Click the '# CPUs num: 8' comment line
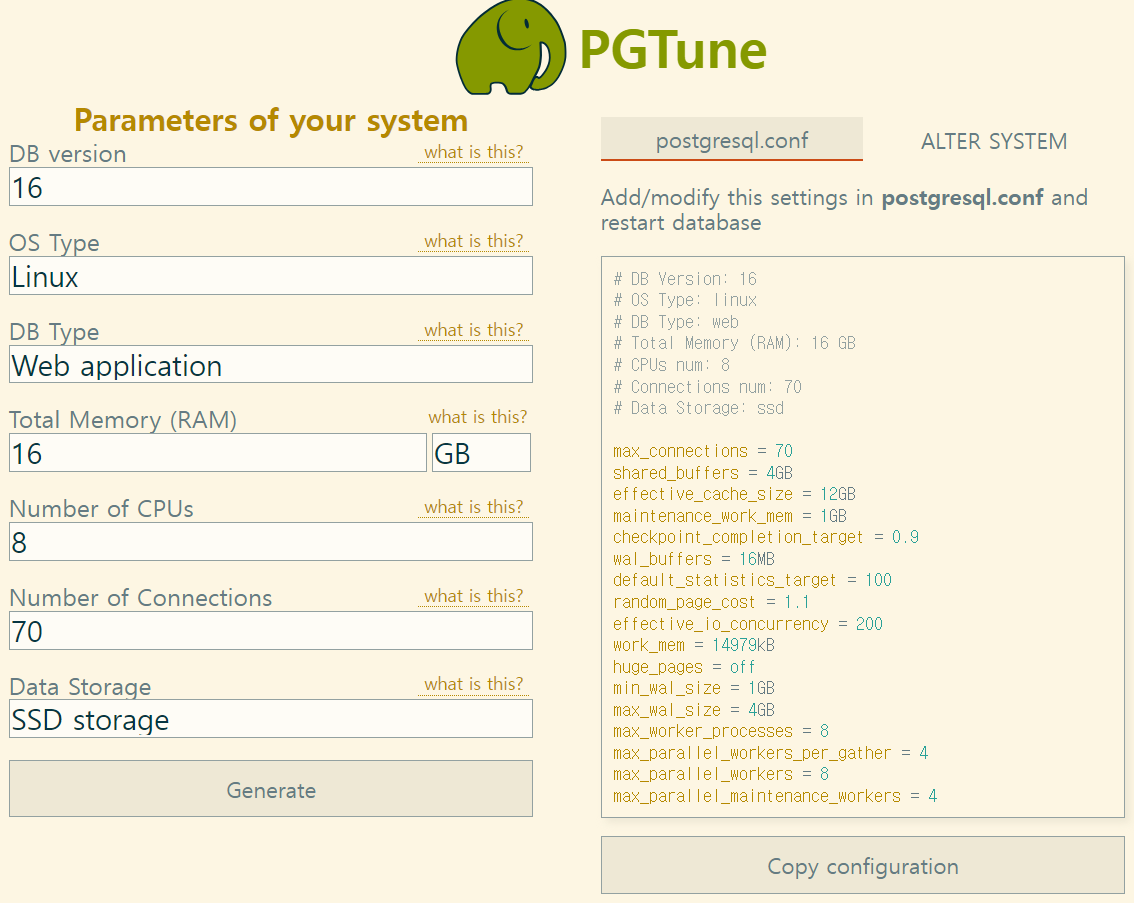1134x903 pixels. (x=671, y=365)
